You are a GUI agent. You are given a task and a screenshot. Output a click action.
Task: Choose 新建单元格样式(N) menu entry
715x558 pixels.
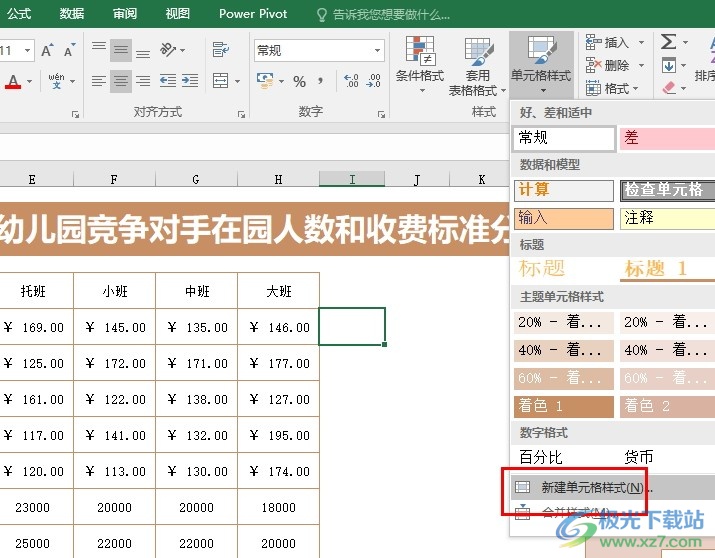pos(612,487)
